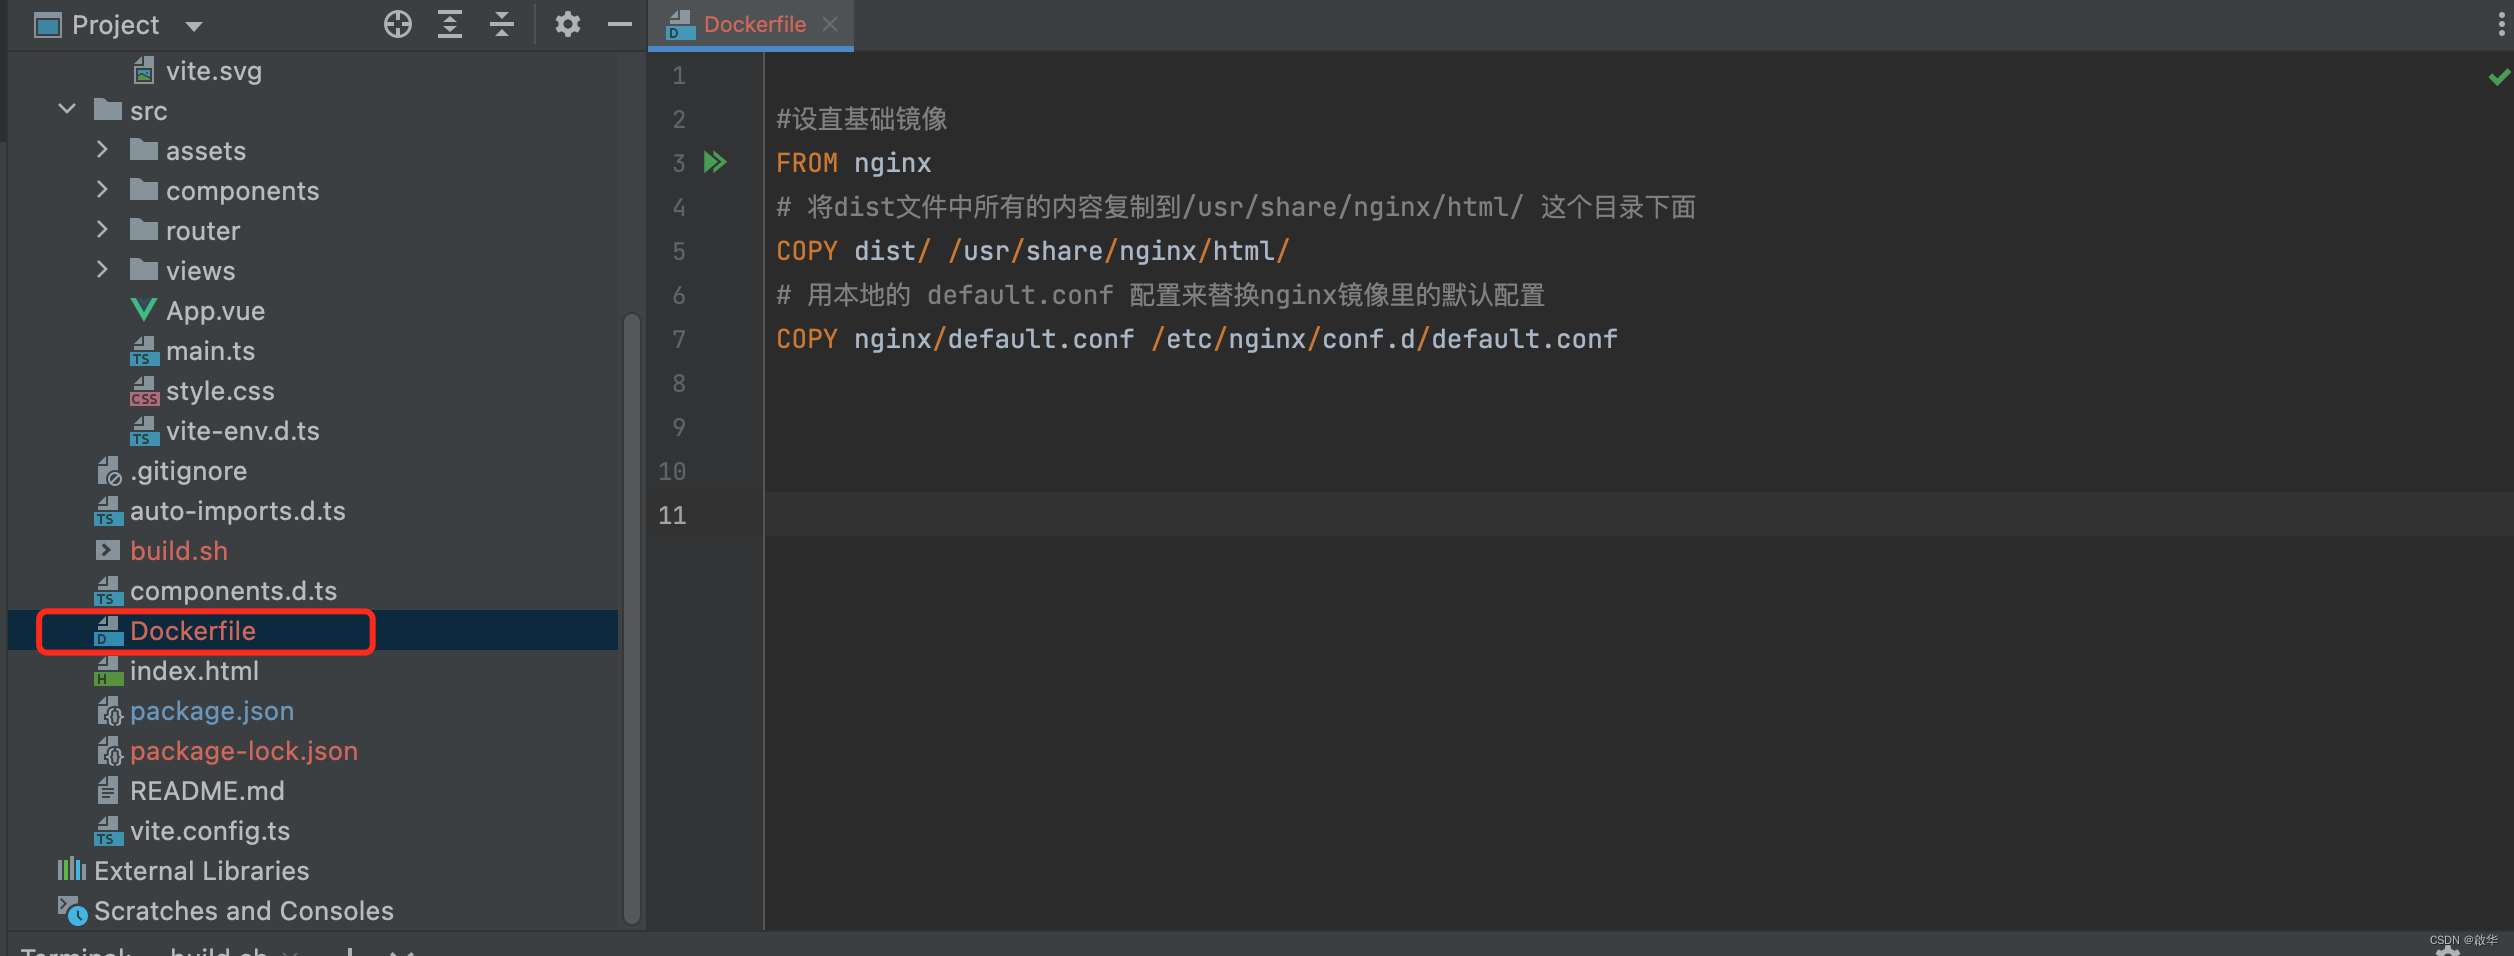2514x956 pixels.
Task: Click the FROM keyword on line 3
Action: pyautogui.click(x=807, y=163)
